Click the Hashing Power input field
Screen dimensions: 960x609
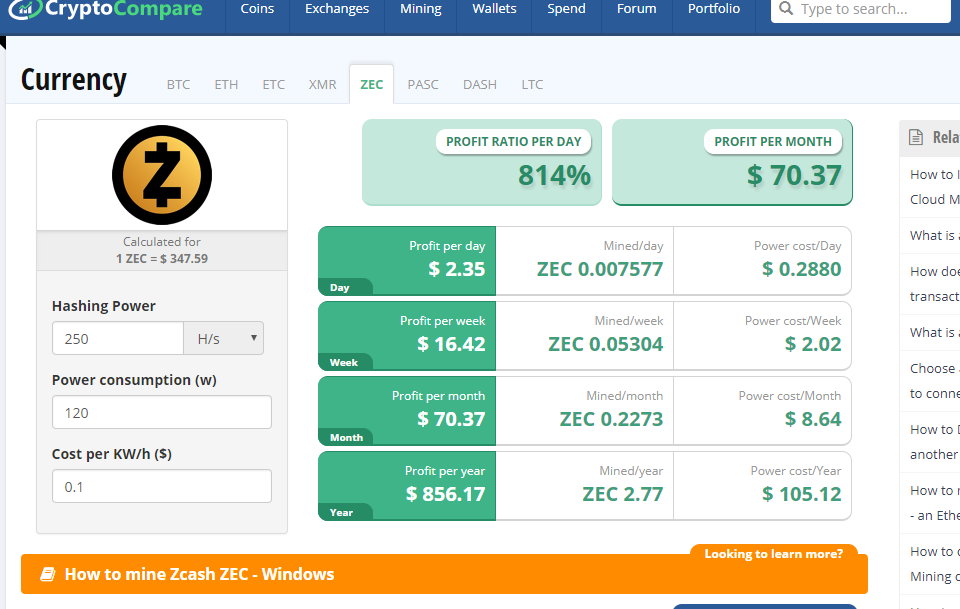pos(118,339)
